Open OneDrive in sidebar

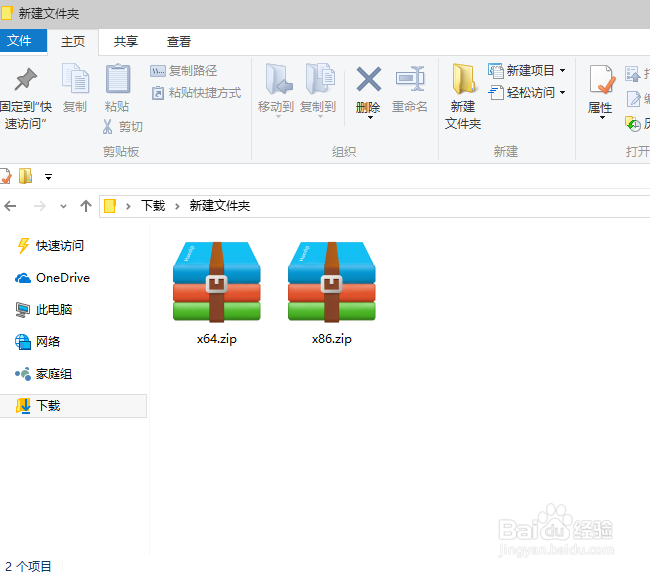53,278
